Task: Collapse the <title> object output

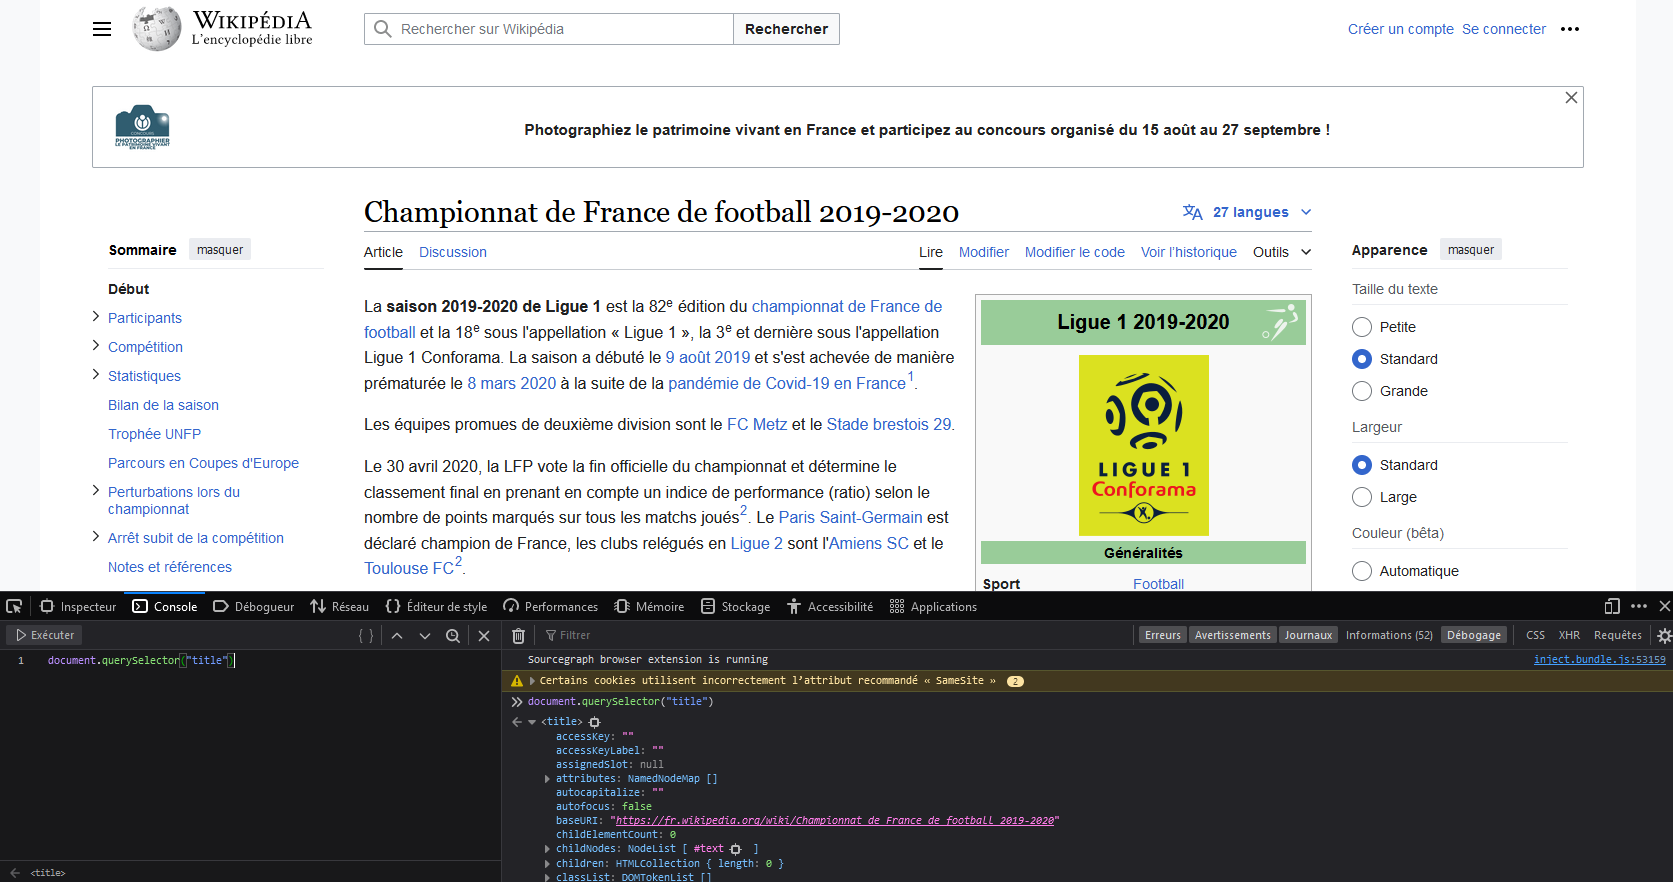Action: coord(532,722)
